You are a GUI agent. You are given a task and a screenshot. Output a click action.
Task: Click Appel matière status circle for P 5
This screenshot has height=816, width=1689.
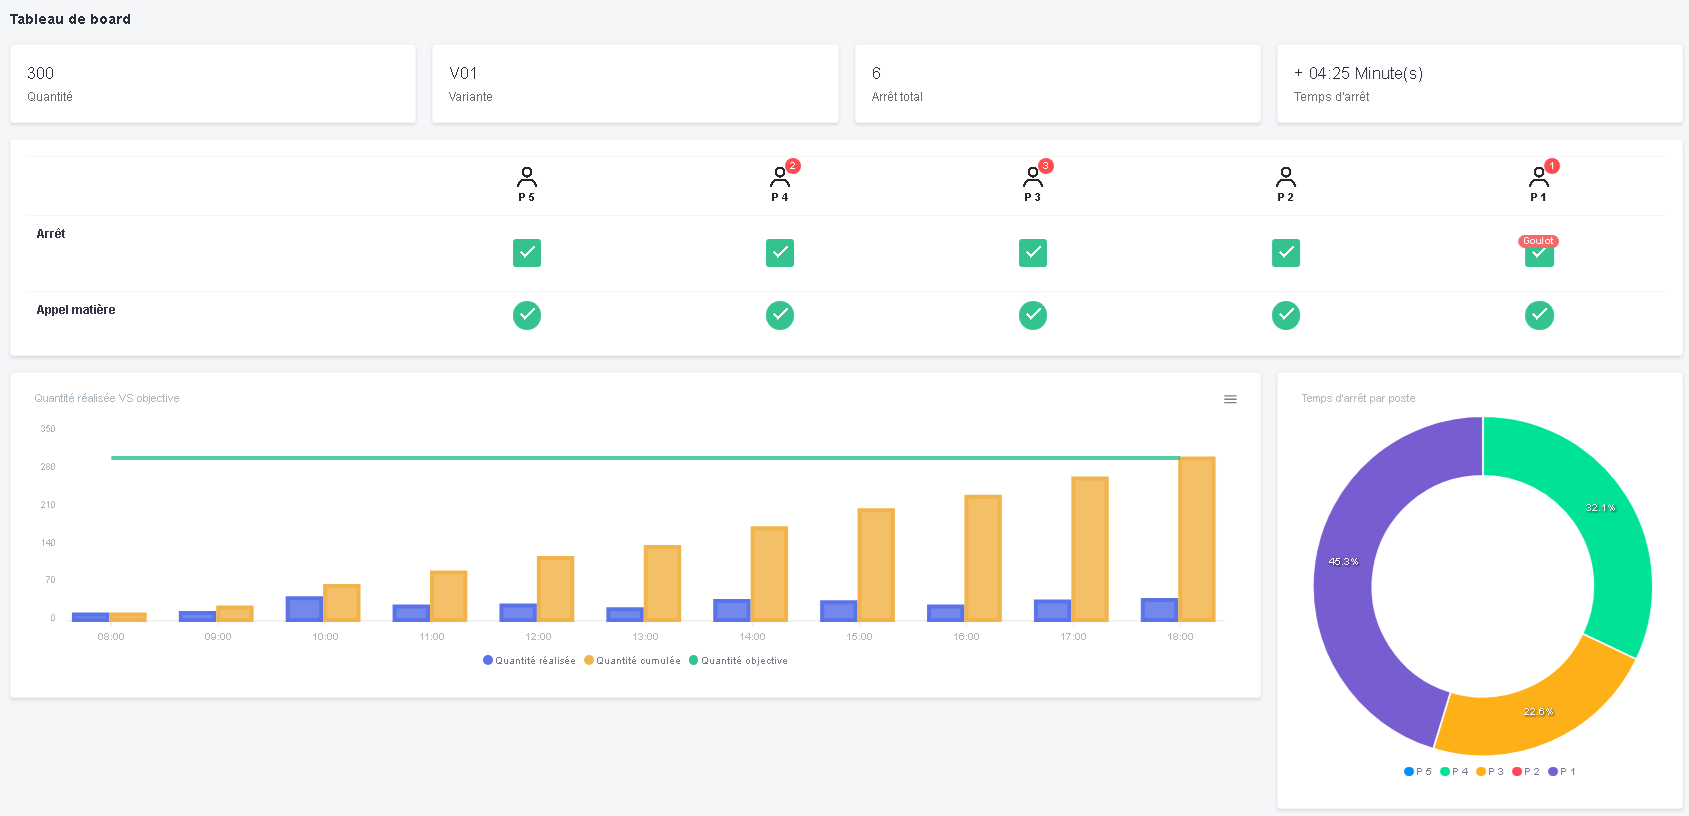[527, 315]
